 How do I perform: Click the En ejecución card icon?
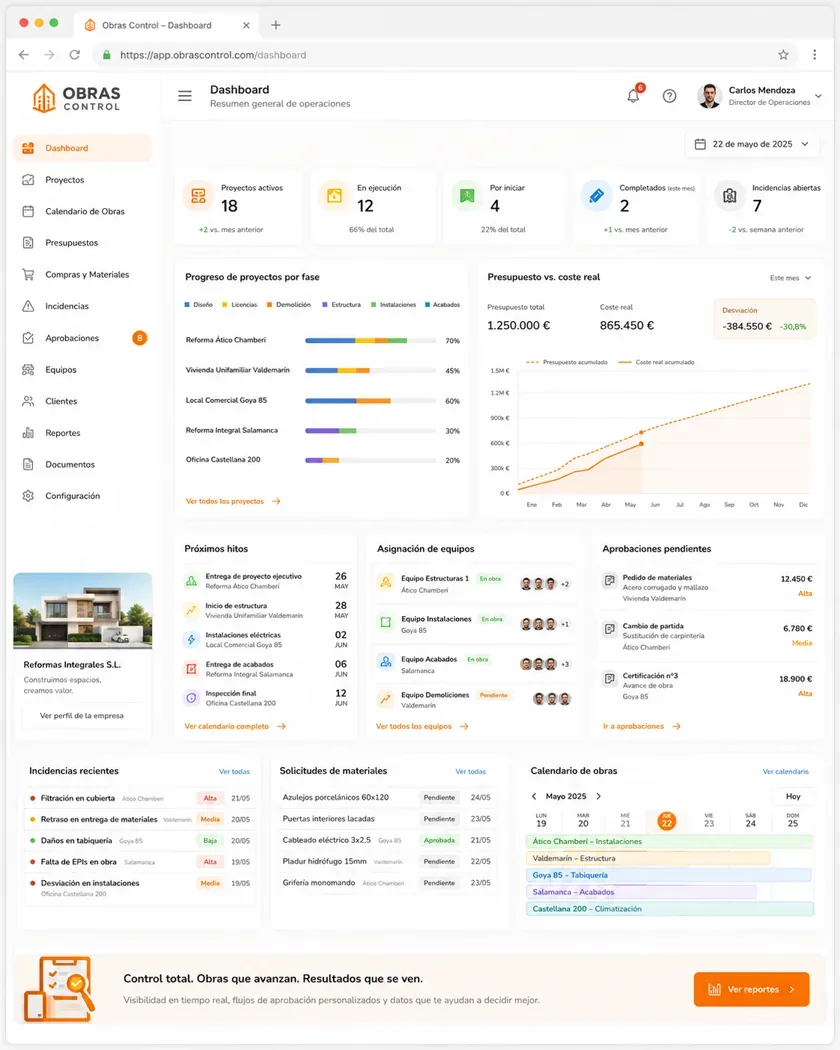(334, 196)
